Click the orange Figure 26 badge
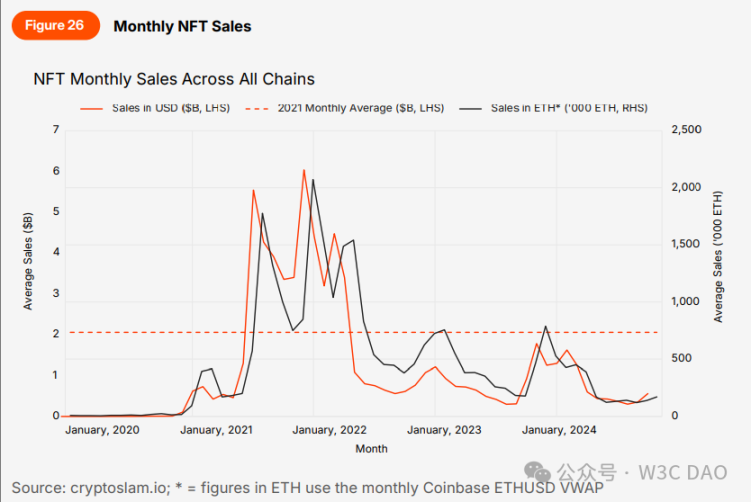Screen dimensions: 751x502 point(55,26)
